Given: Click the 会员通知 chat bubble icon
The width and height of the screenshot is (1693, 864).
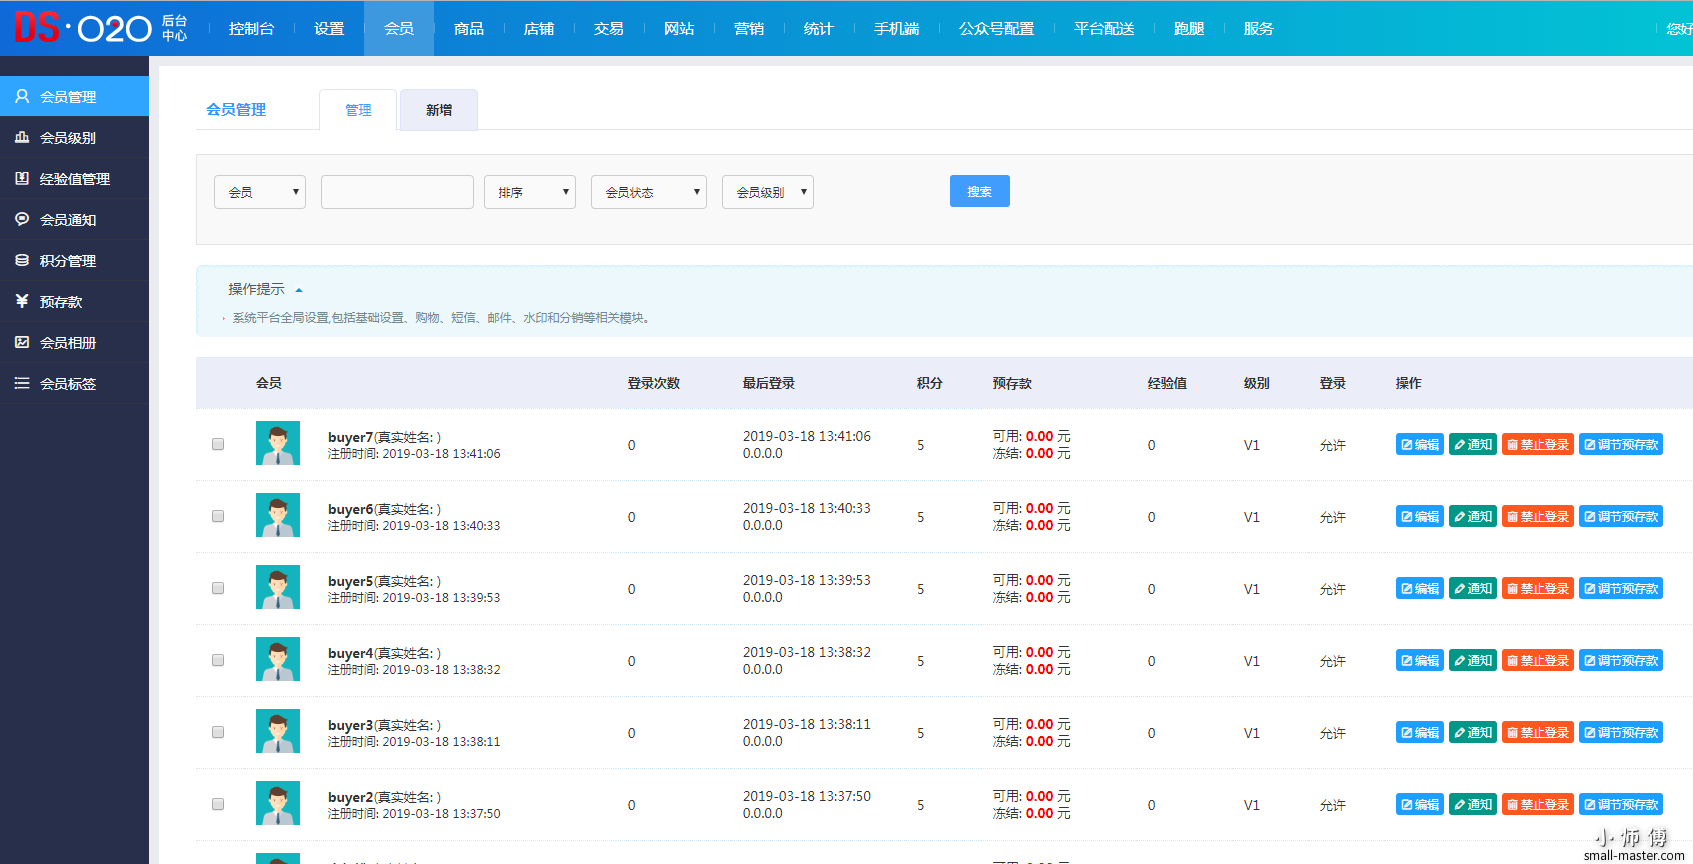Looking at the screenshot, I should point(22,219).
